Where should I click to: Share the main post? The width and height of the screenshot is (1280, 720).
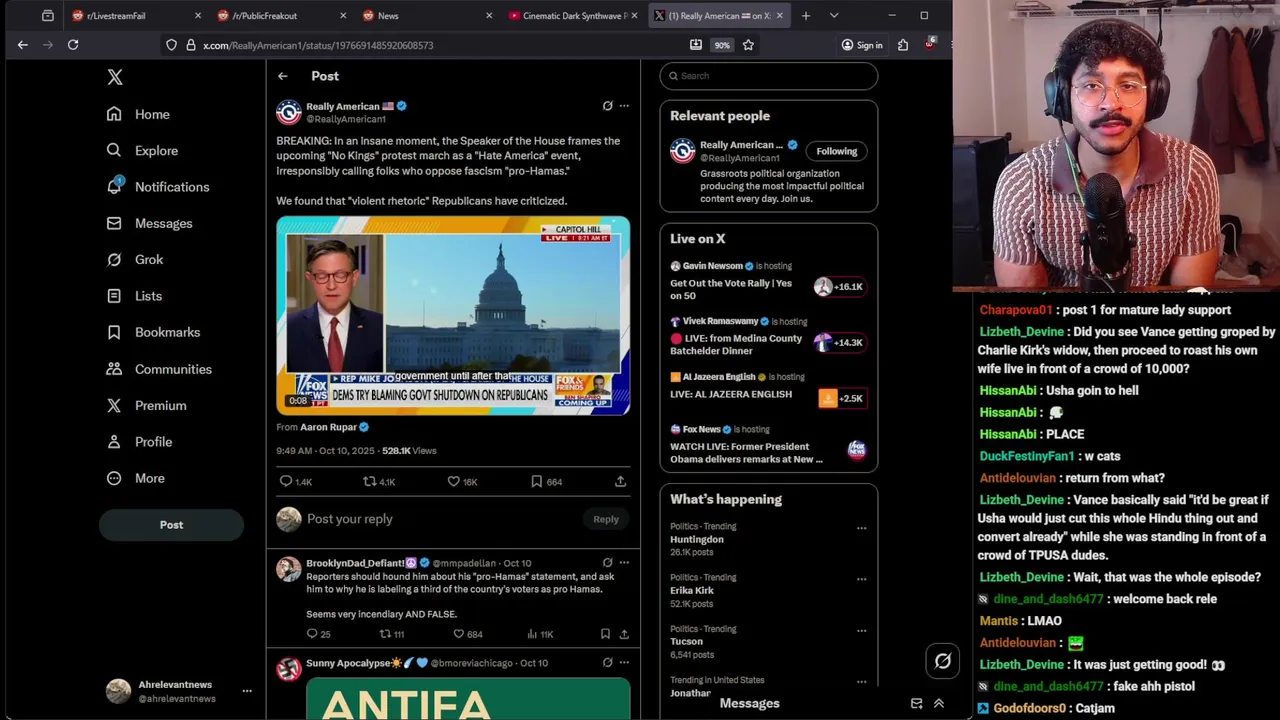(x=620, y=482)
